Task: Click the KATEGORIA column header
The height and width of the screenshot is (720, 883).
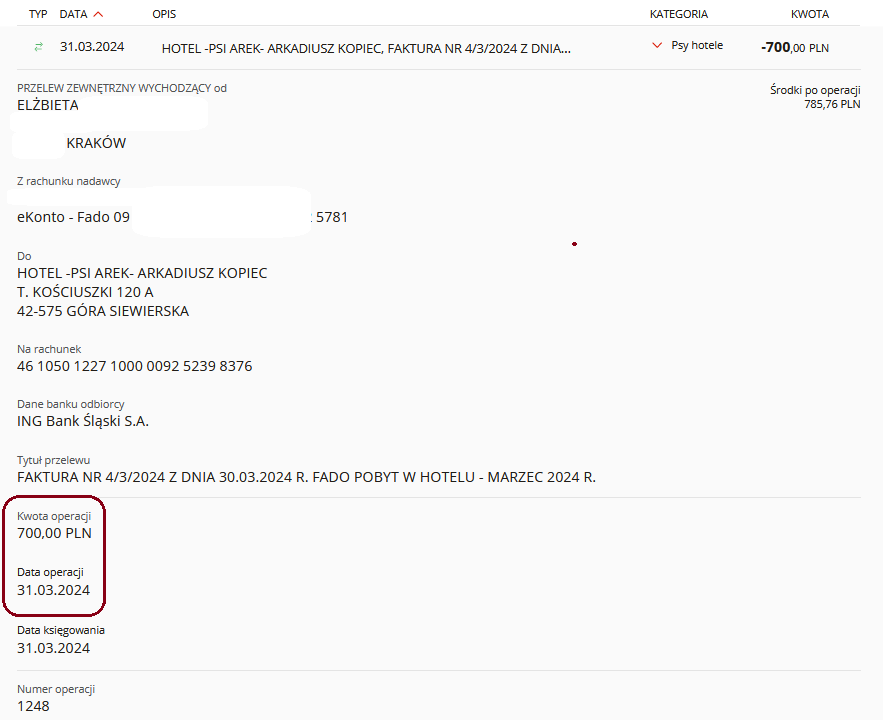Action: (x=678, y=14)
